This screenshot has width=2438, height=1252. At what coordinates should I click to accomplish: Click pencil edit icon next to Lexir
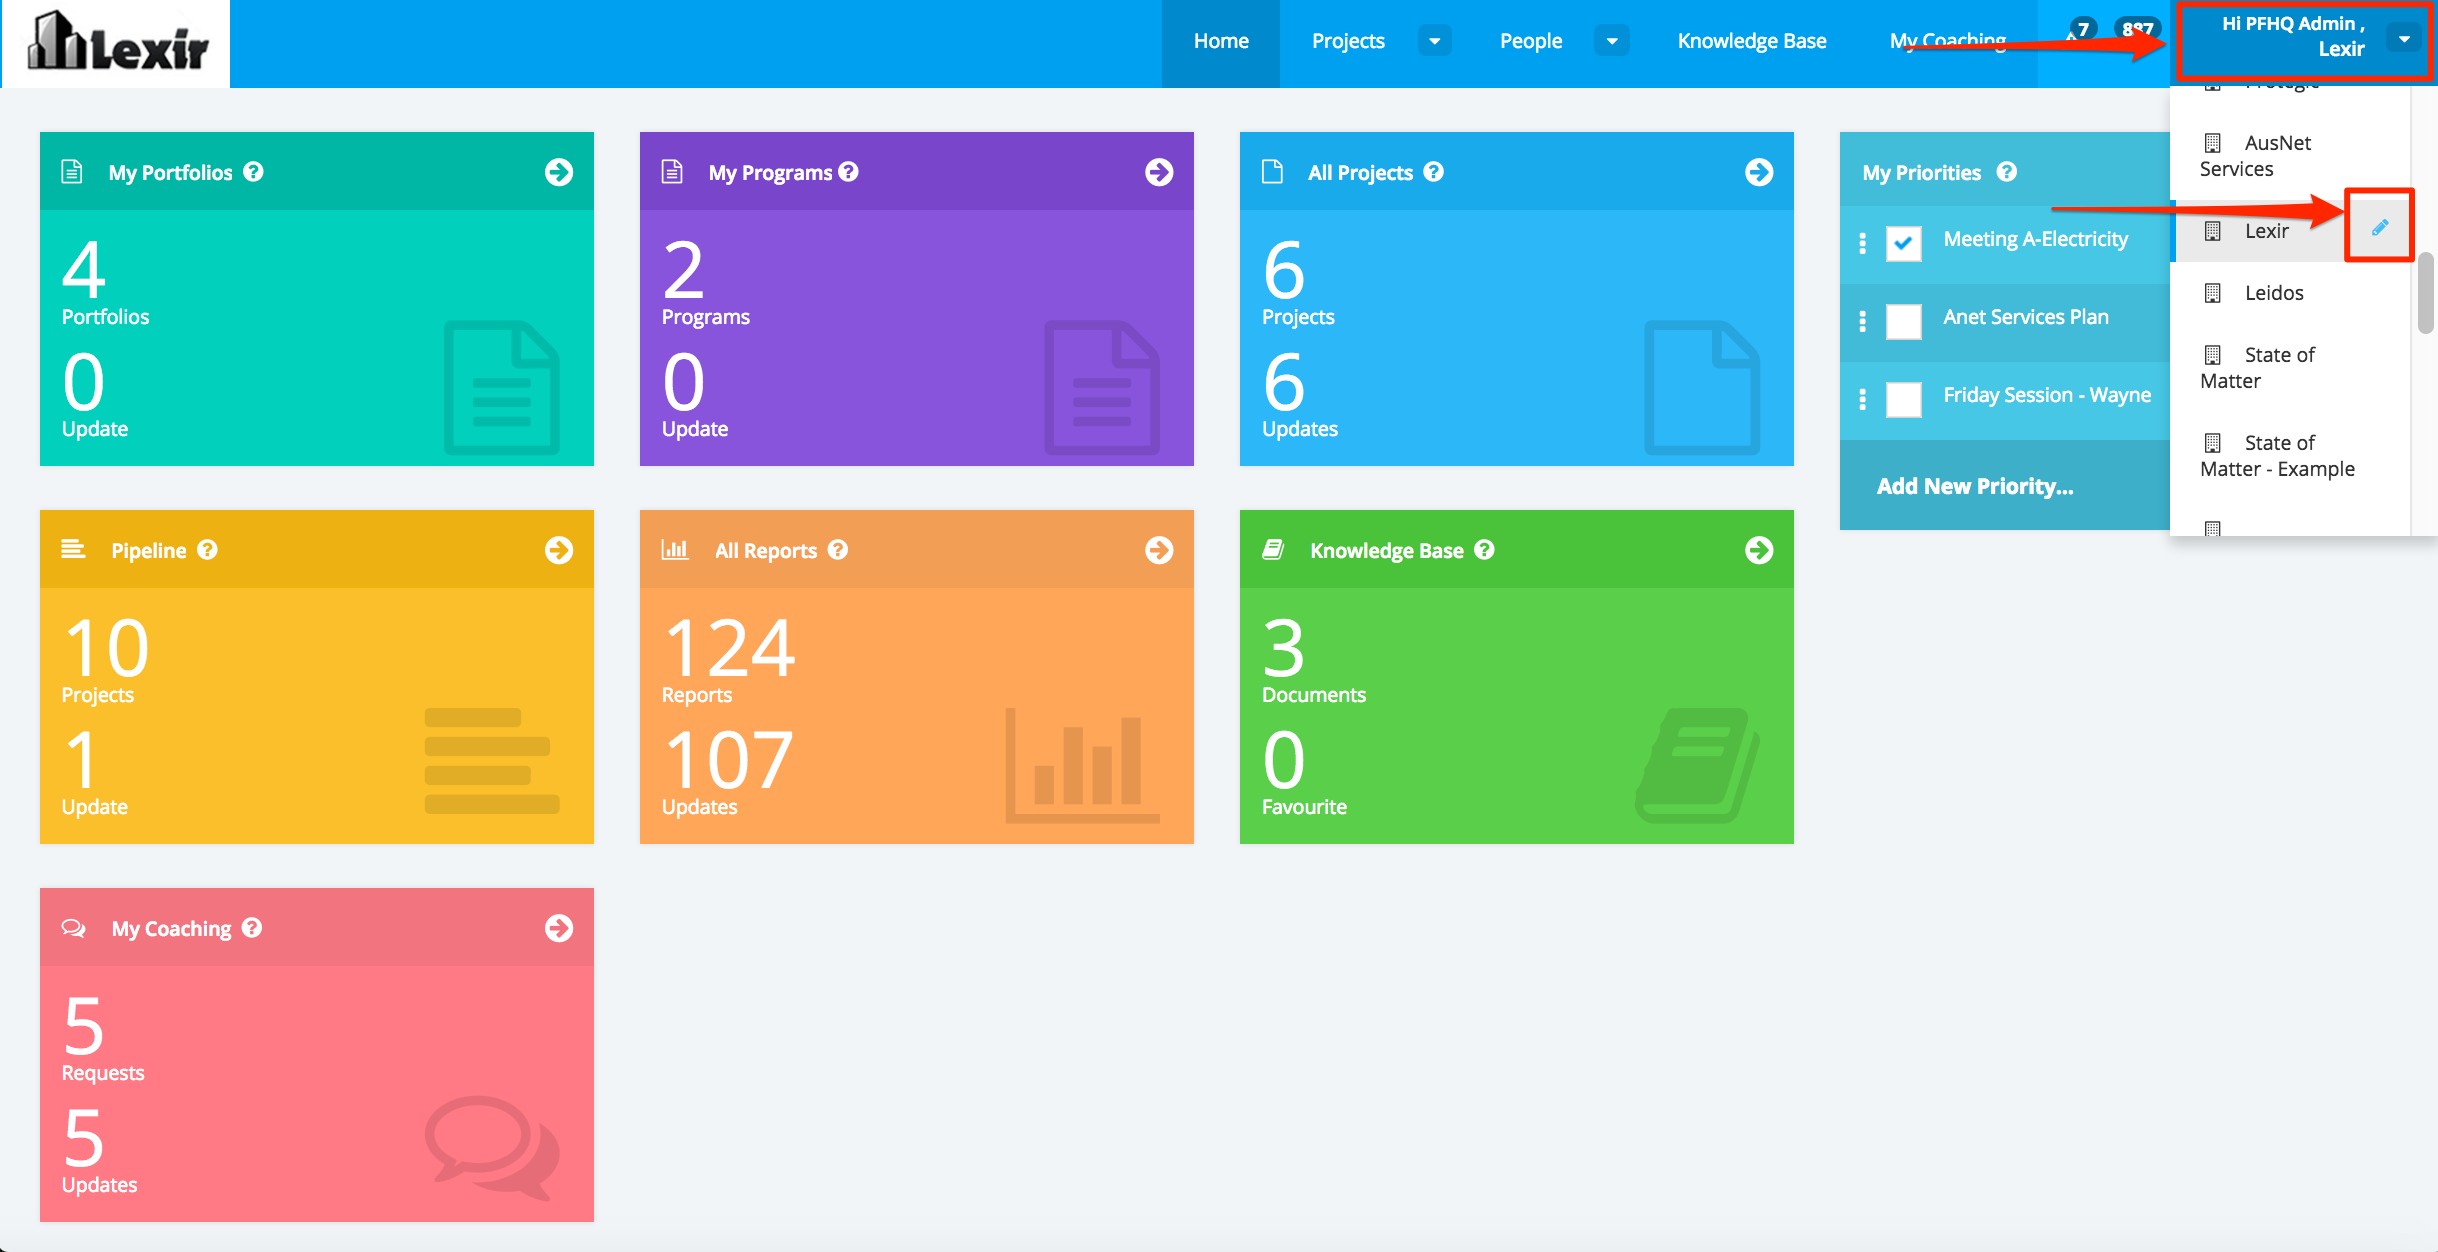pos(2379,228)
